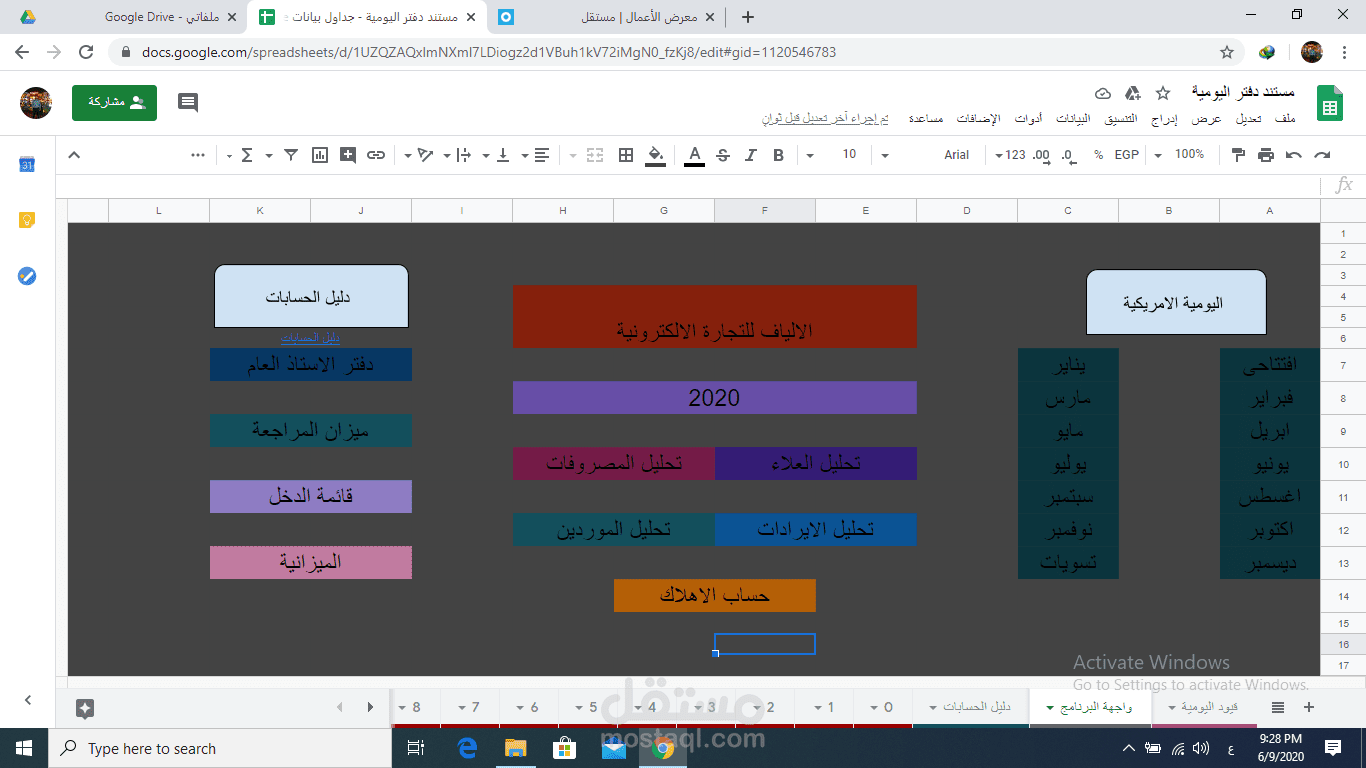This screenshot has height=768, width=1366.
Task: Apply strikethrough formatting from the toolbar
Action: point(722,155)
